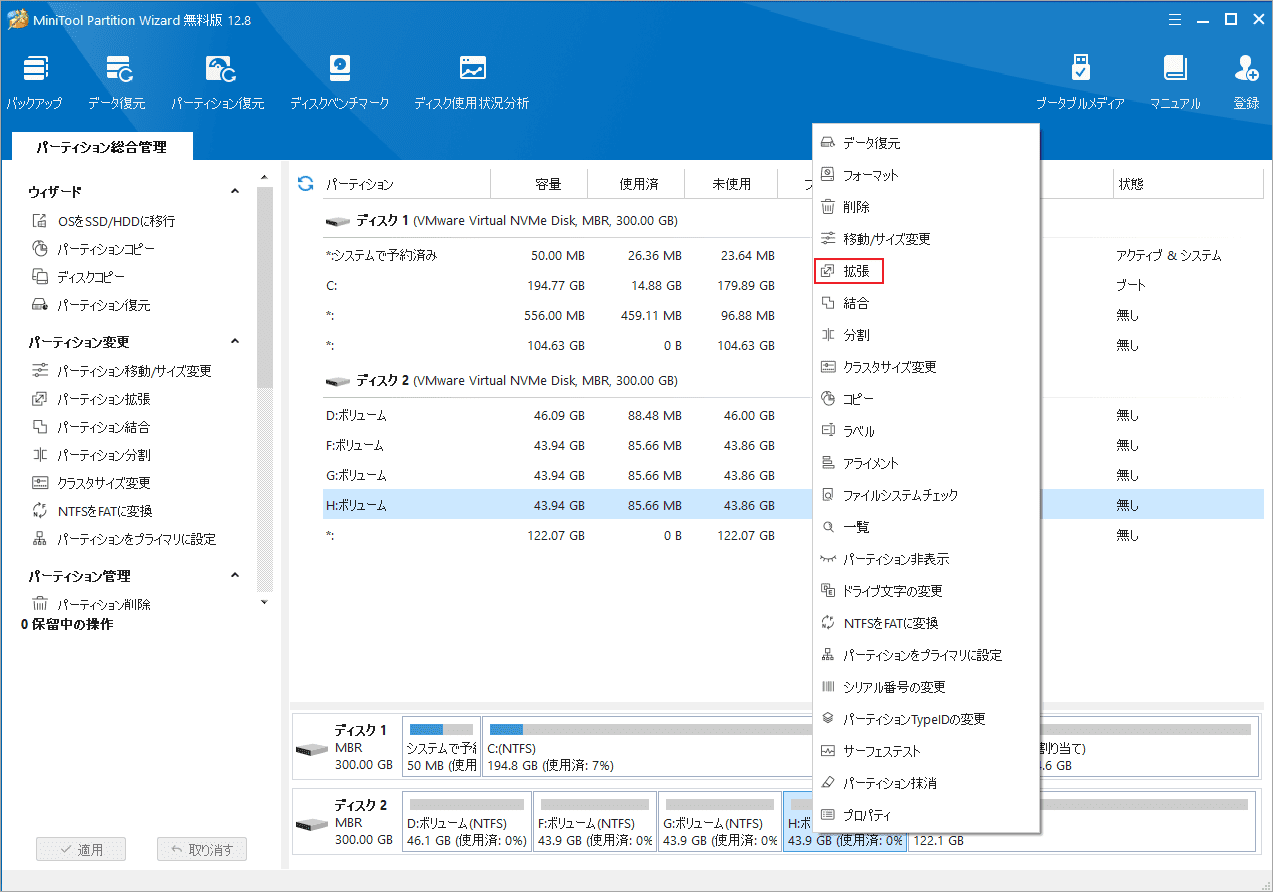
Task: Launch データ復元 from the top toolbar
Action: pos(119,78)
